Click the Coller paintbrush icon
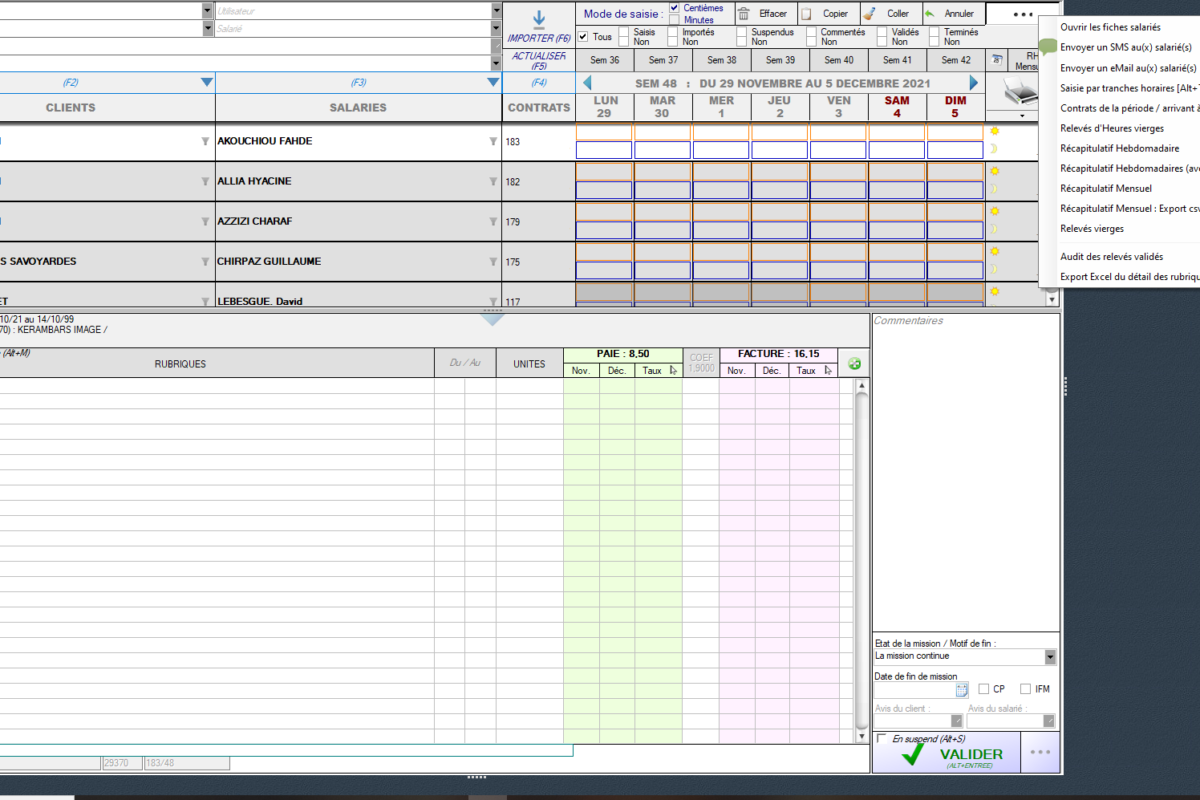Viewport: 1200px width, 800px height. tap(869, 14)
